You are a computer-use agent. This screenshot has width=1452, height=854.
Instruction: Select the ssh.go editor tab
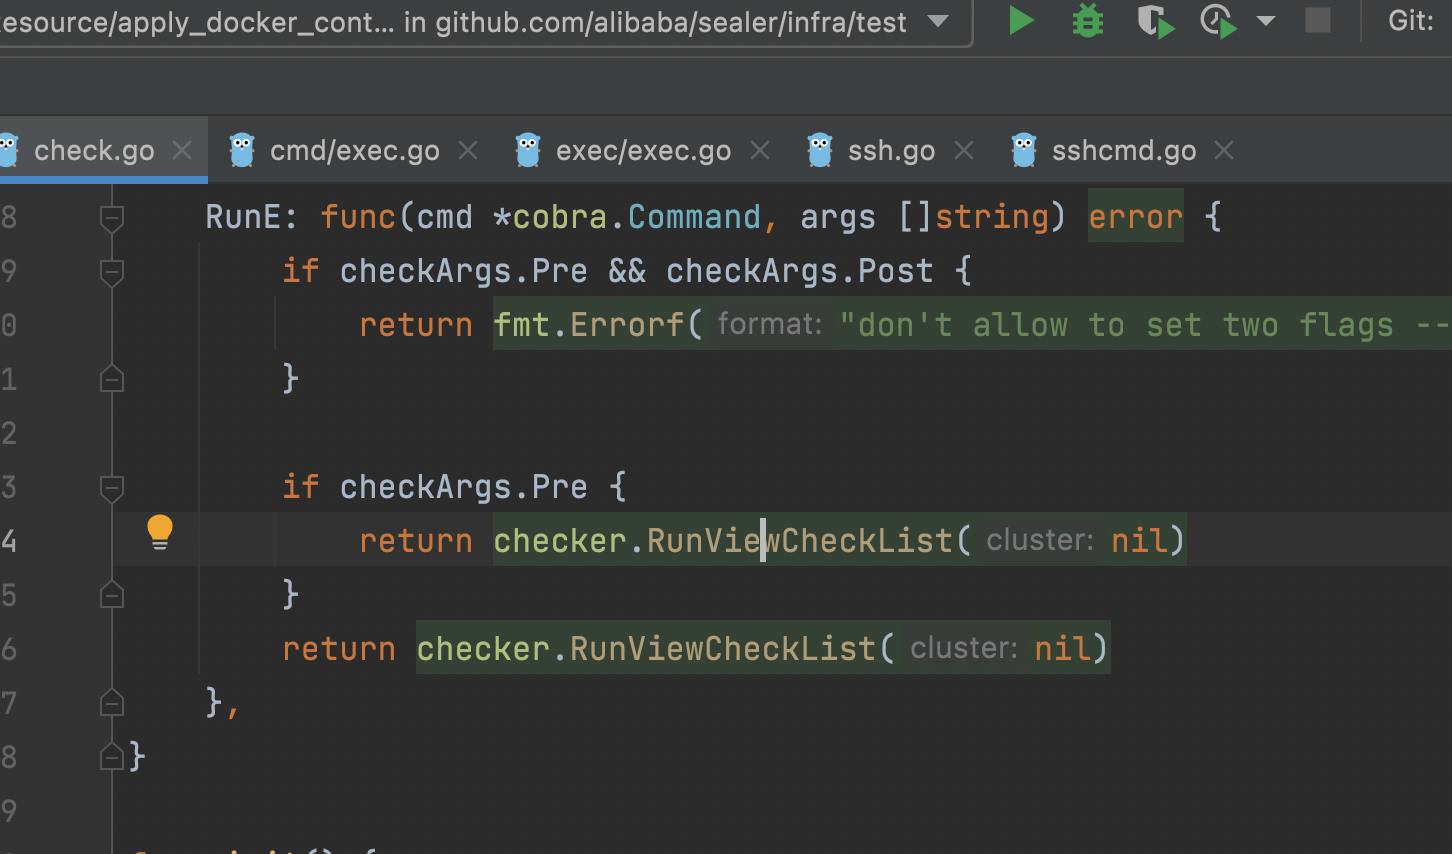891,151
